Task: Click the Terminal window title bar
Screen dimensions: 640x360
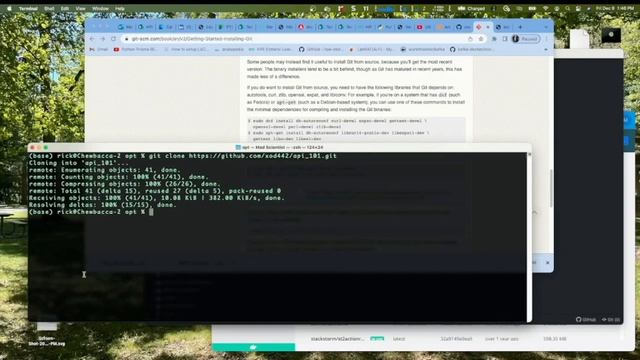Action: tap(280, 147)
